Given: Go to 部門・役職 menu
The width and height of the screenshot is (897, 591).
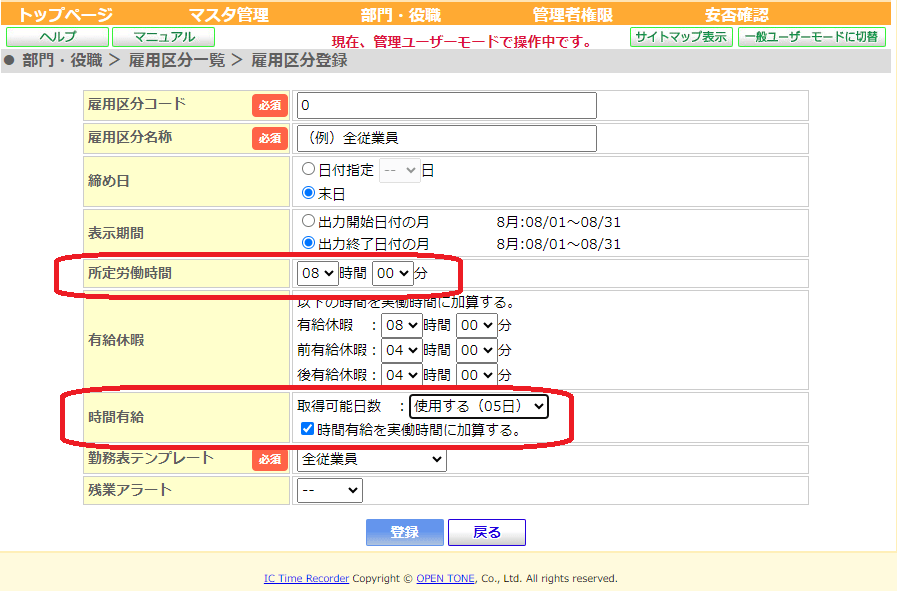Looking at the screenshot, I should click(x=401, y=14).
